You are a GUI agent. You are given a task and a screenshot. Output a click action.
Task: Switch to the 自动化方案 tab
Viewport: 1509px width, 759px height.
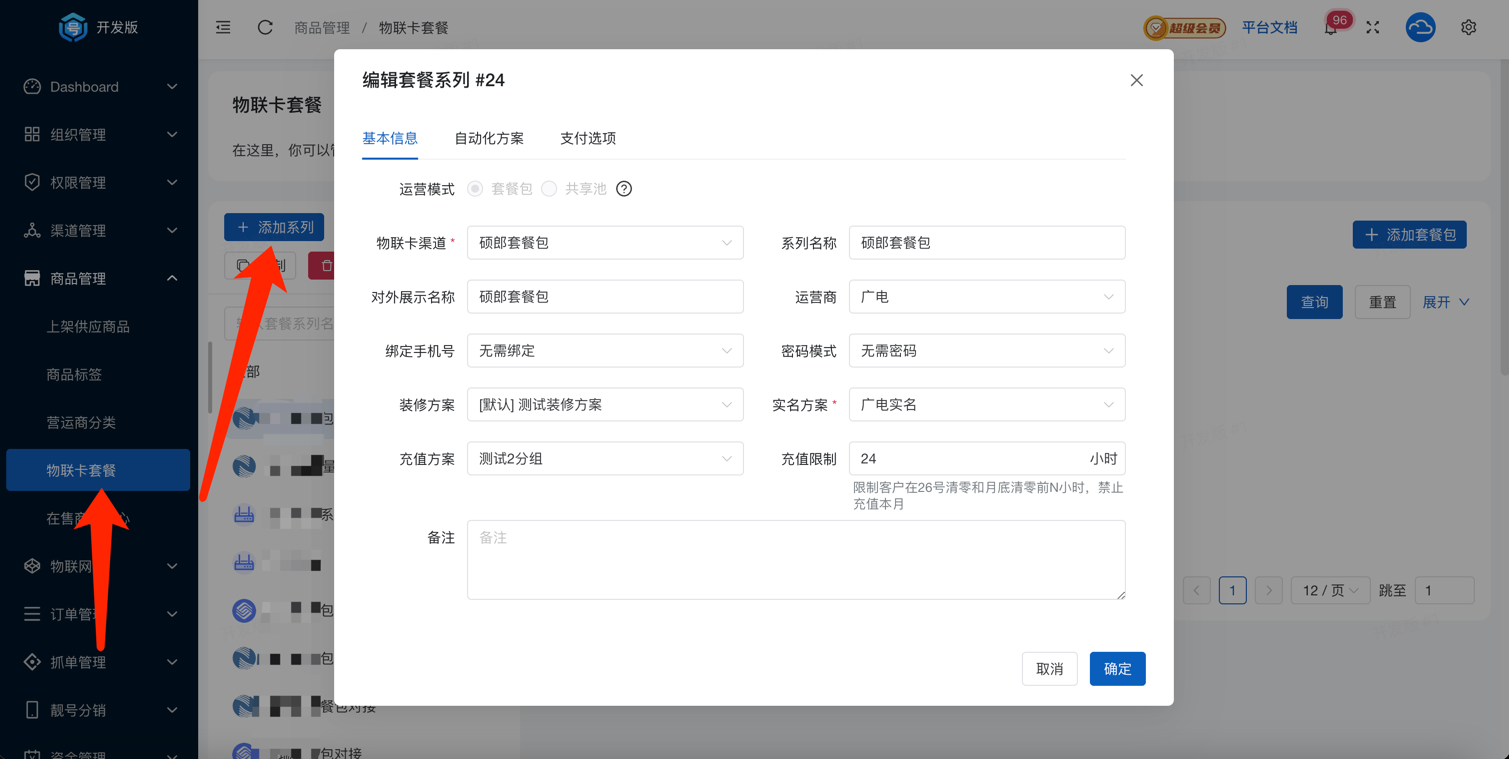[x=488, y=138]
